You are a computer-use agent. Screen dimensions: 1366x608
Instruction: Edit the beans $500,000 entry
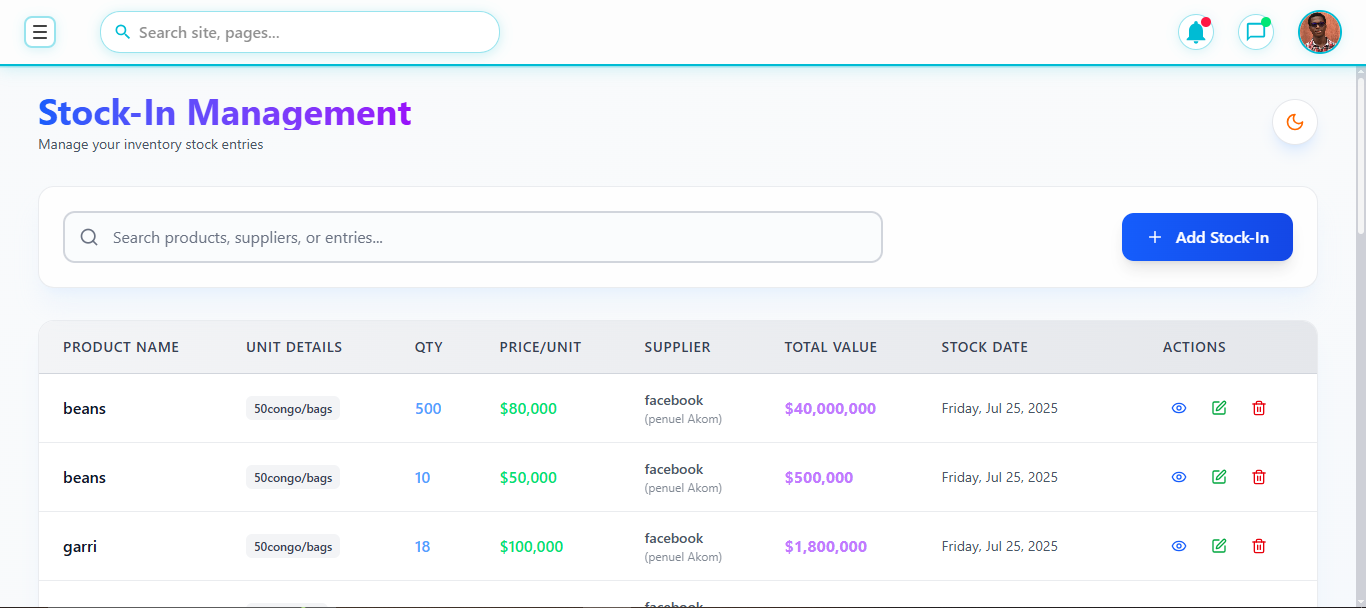pyautogui.click(x=1219, y=477)
